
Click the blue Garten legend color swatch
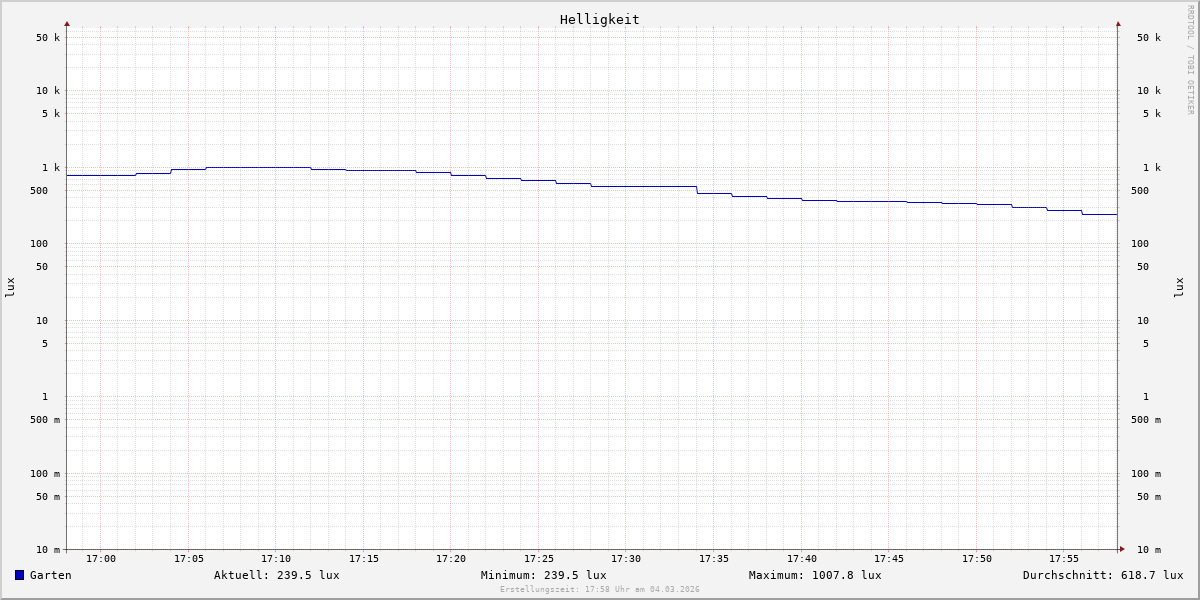tap(19, 575)
